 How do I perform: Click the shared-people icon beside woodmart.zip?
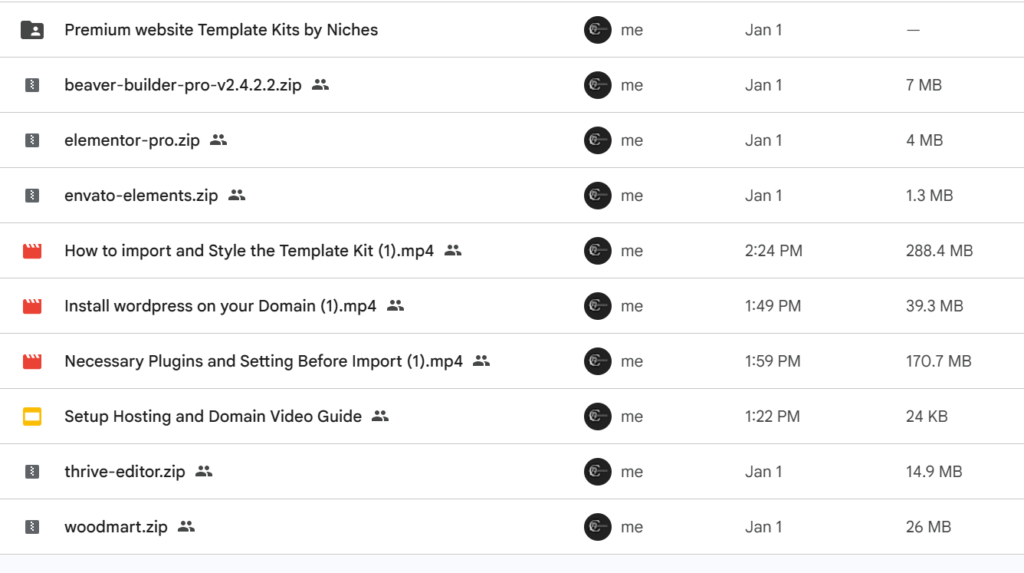coord(186,527)
